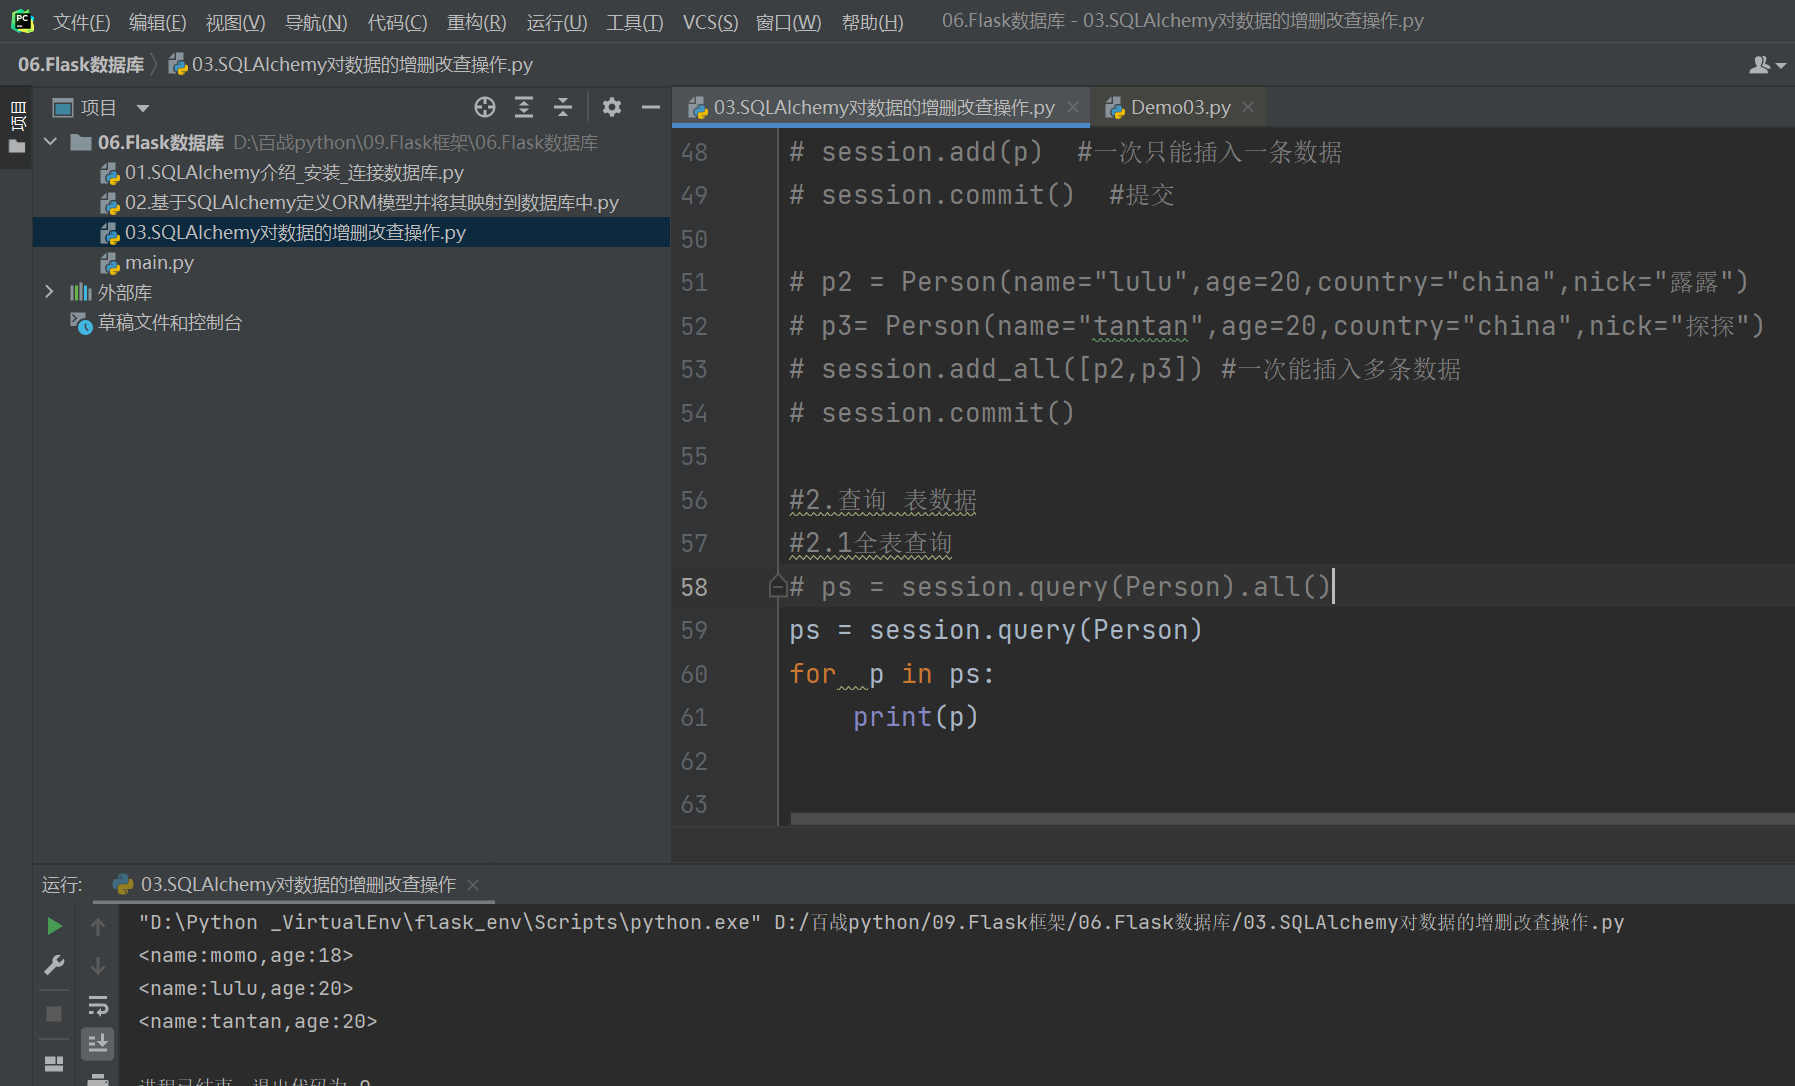This screenshot has height=1086, width=1795.
Task: Click line number 58 in the gutter
Action: tap(694, 587)
